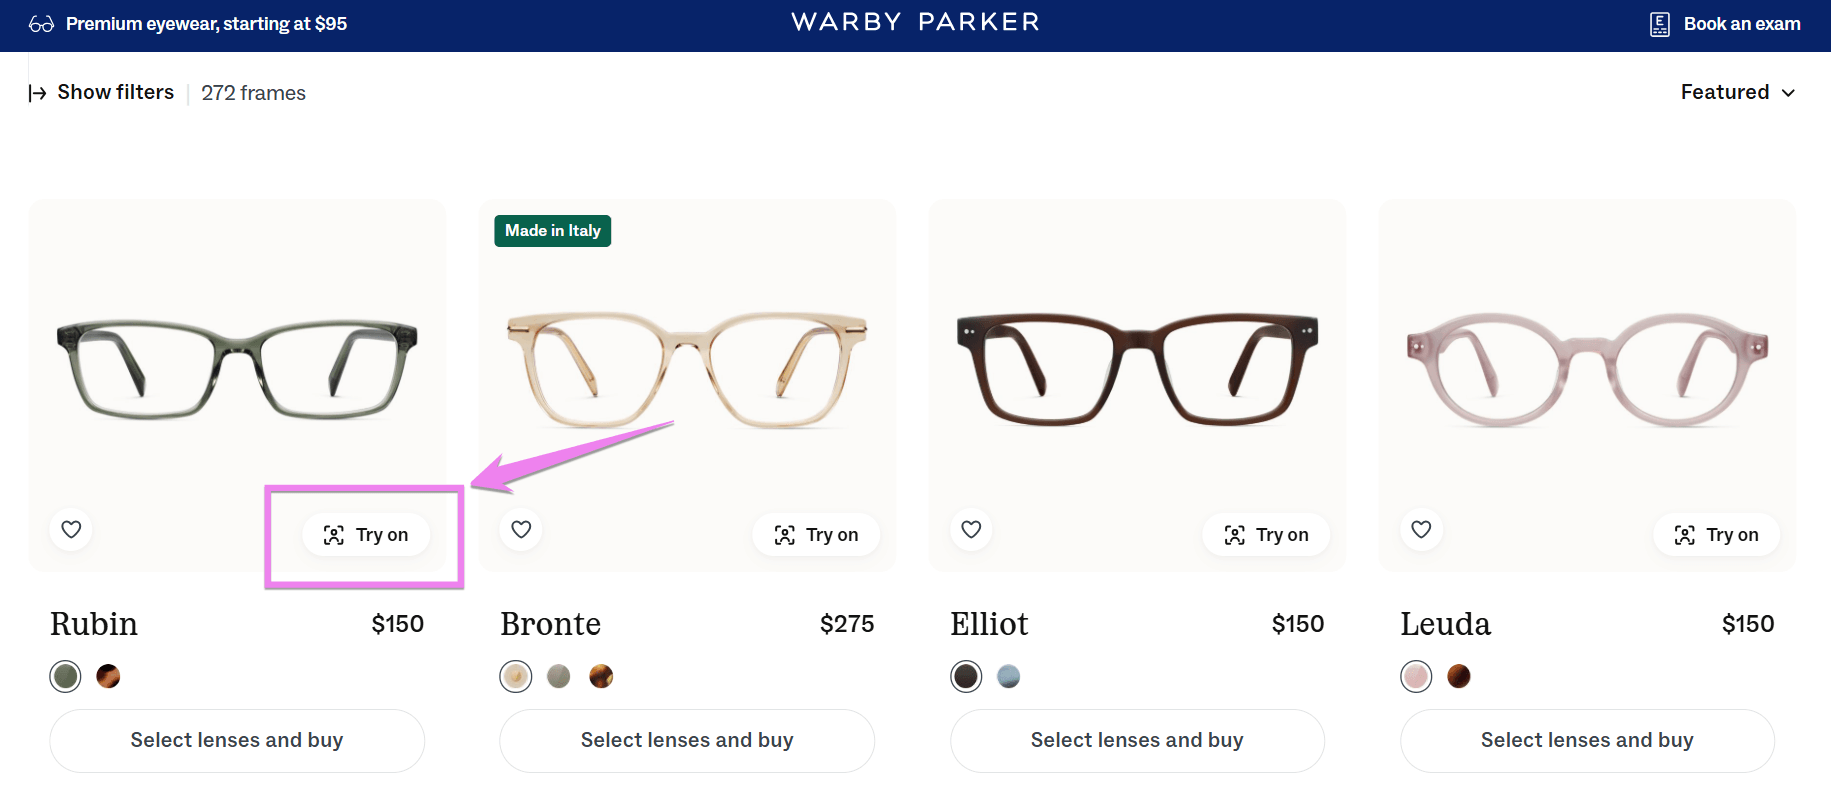Screen dimensions: 1831x803
Task: Click the Book an exam document icon
Action: 1659,22
